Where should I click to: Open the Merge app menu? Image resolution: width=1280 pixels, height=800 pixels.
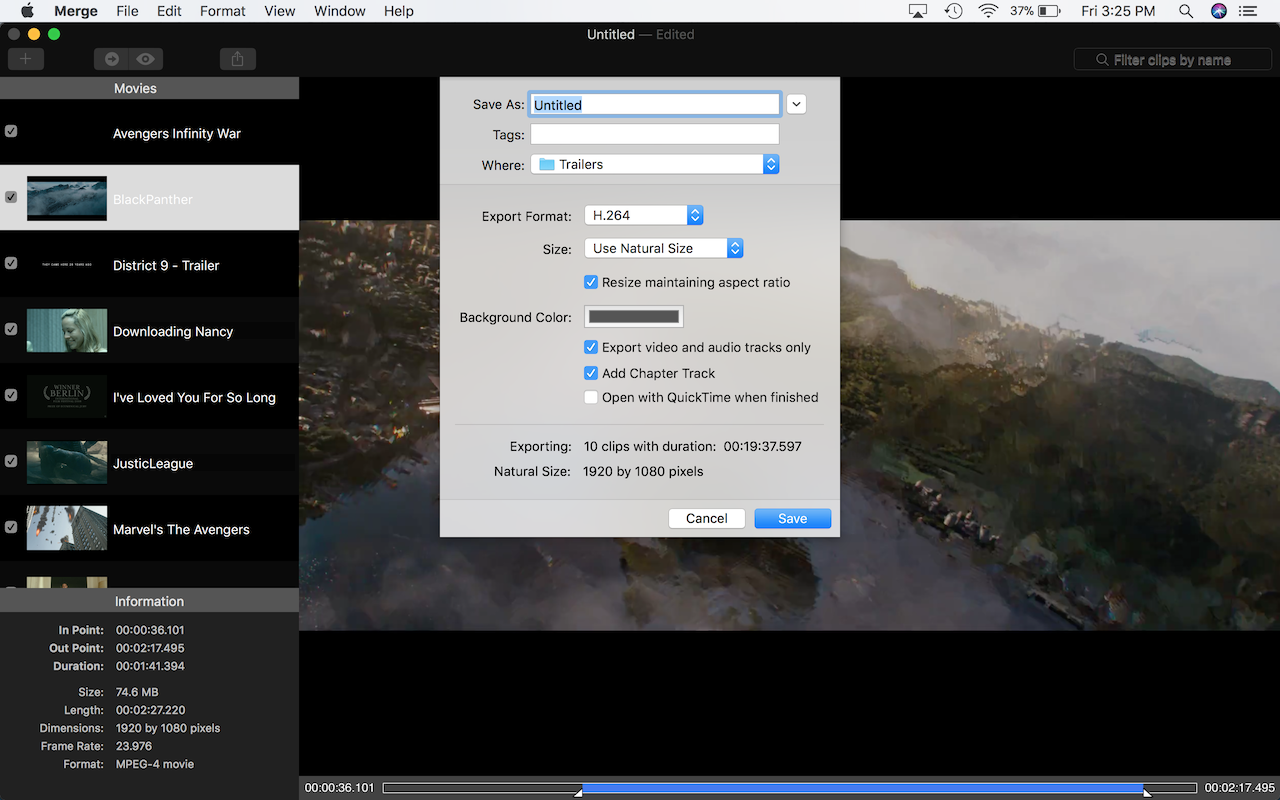pyautogui.click(x=76, y=11)
